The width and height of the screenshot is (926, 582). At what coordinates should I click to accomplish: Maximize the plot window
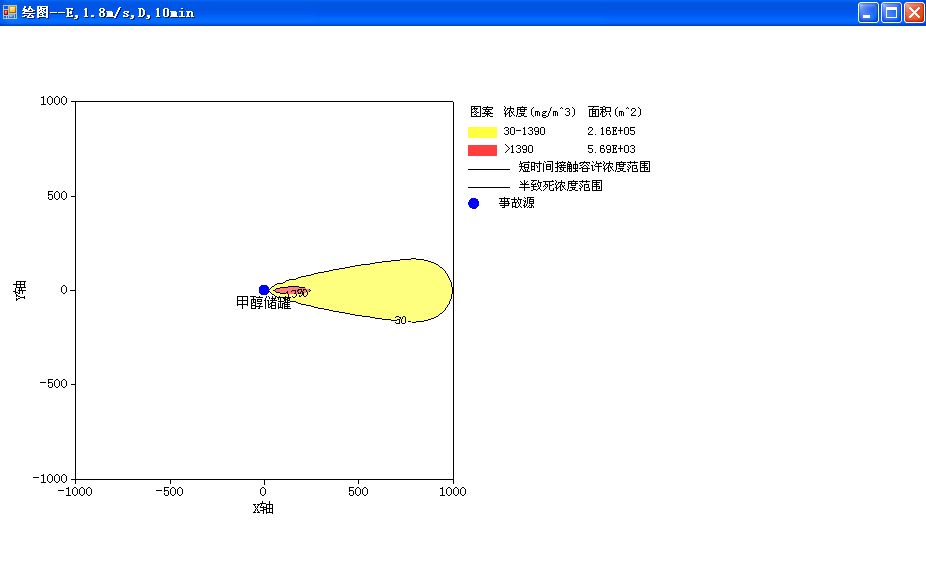(891, 12)
